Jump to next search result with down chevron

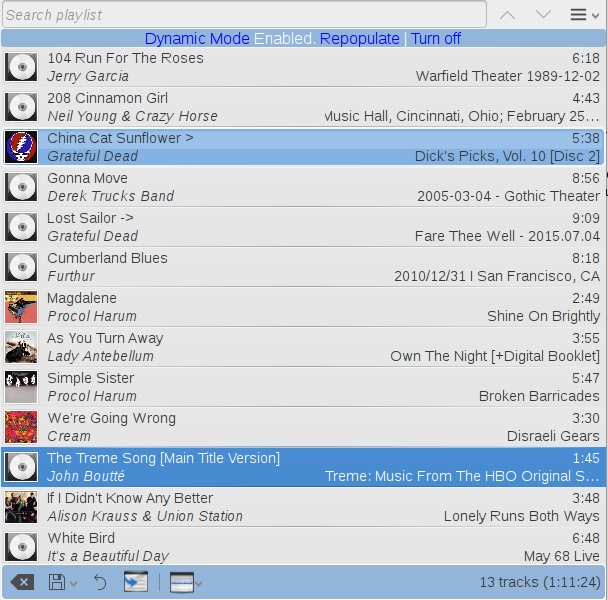click(543, 15)
